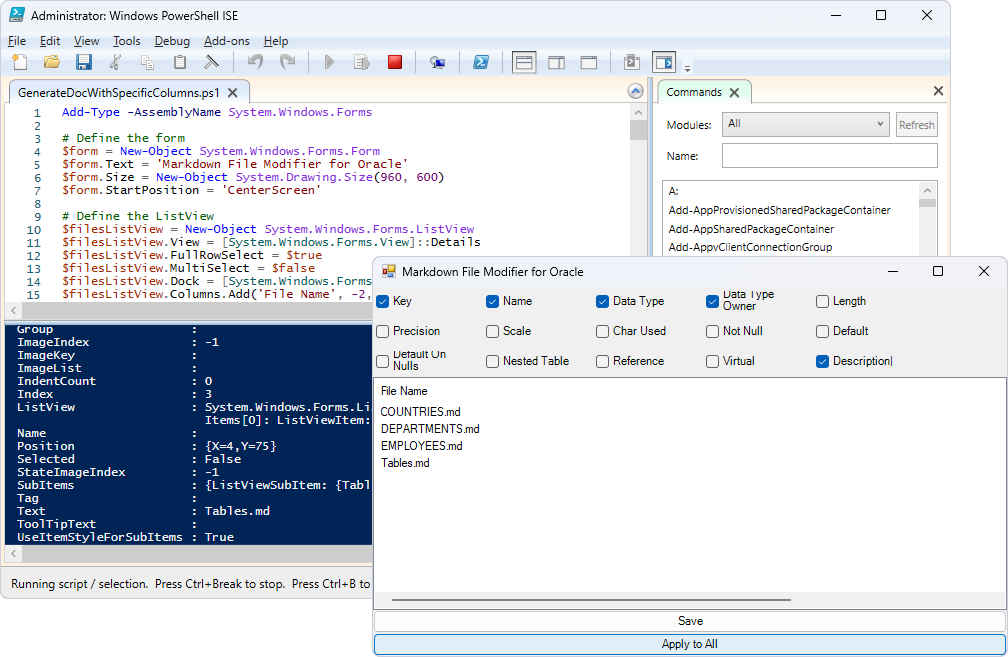Enable the Reference checkbox
Screen dimensions: 1008x657
point(602,361)
